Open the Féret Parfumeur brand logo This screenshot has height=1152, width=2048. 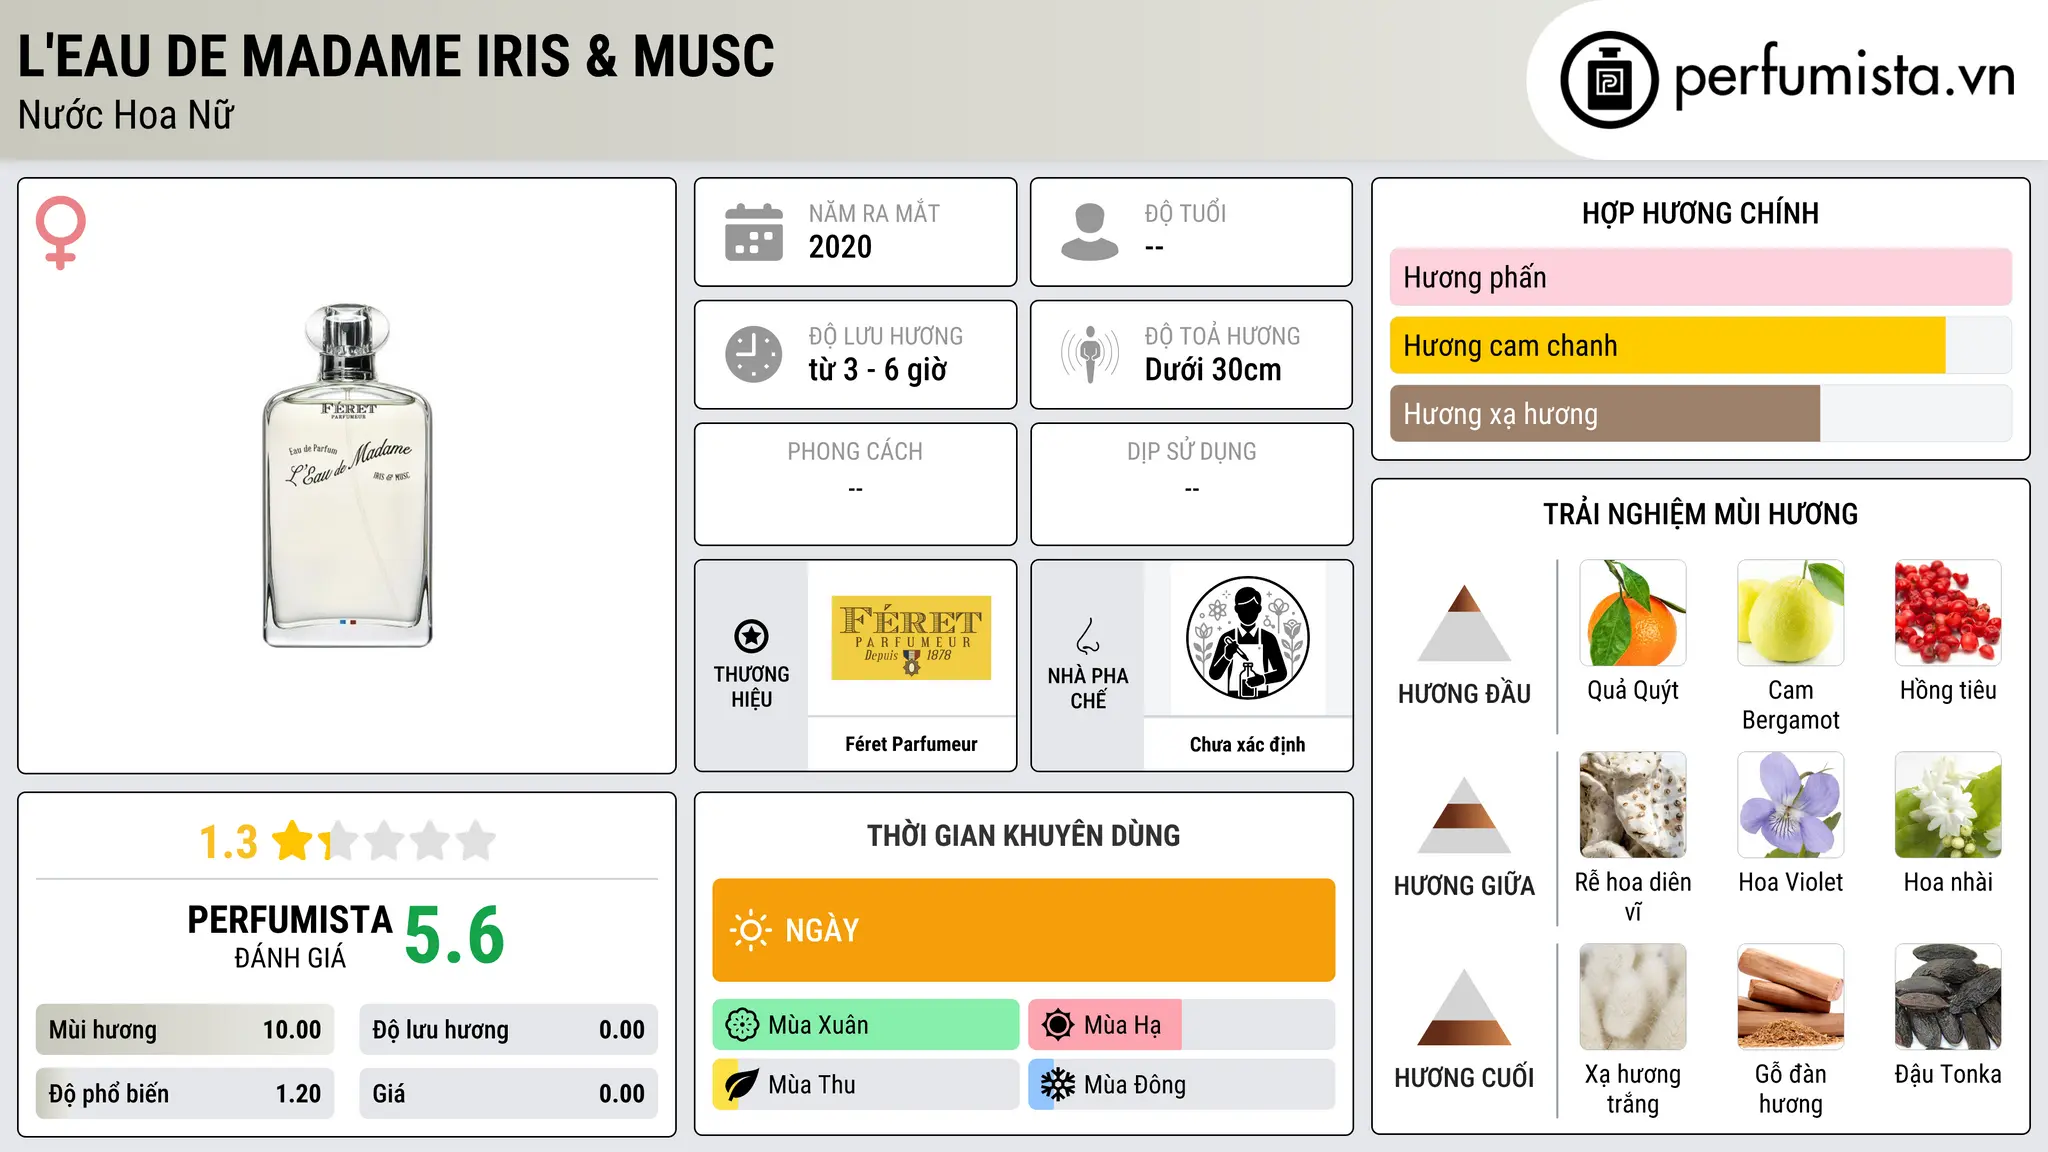[911, 638]
